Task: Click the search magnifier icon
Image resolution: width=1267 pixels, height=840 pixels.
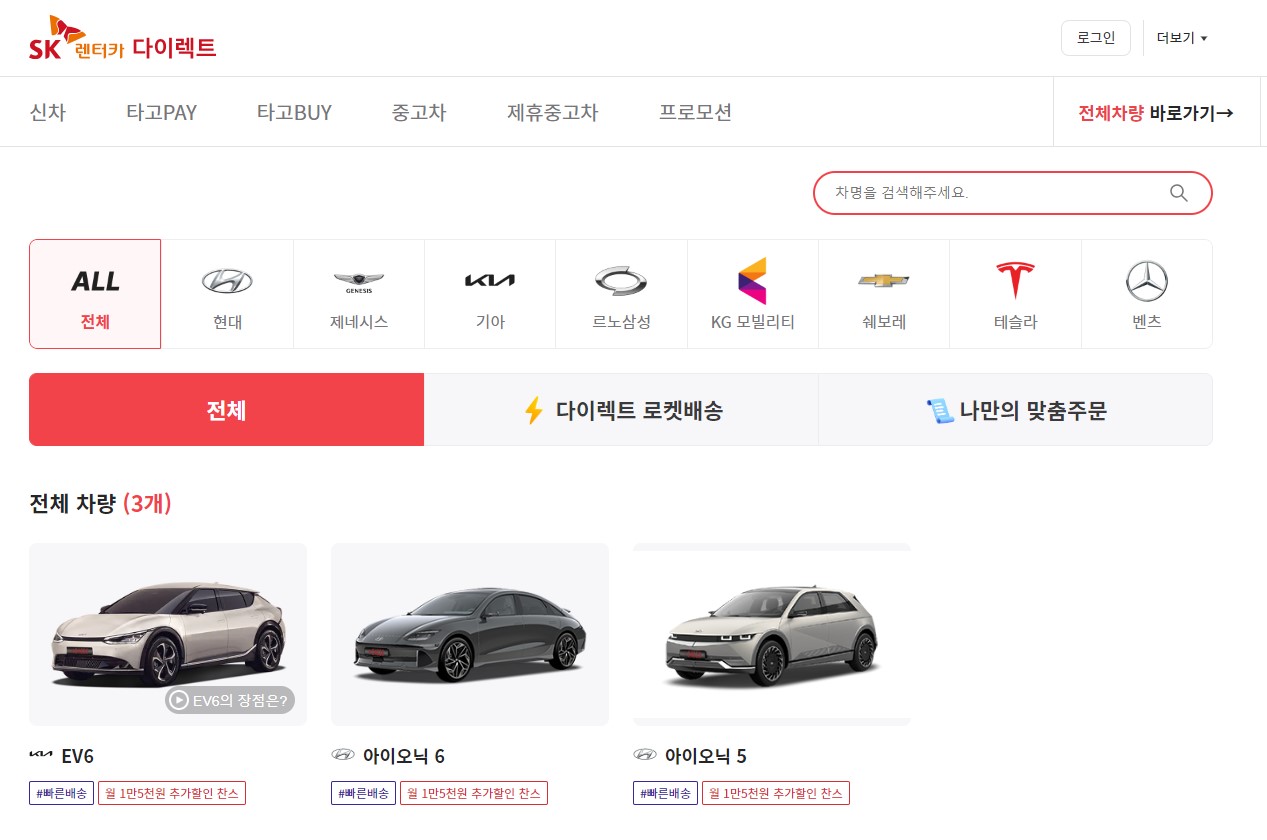Action: [x=1179, y=193]
